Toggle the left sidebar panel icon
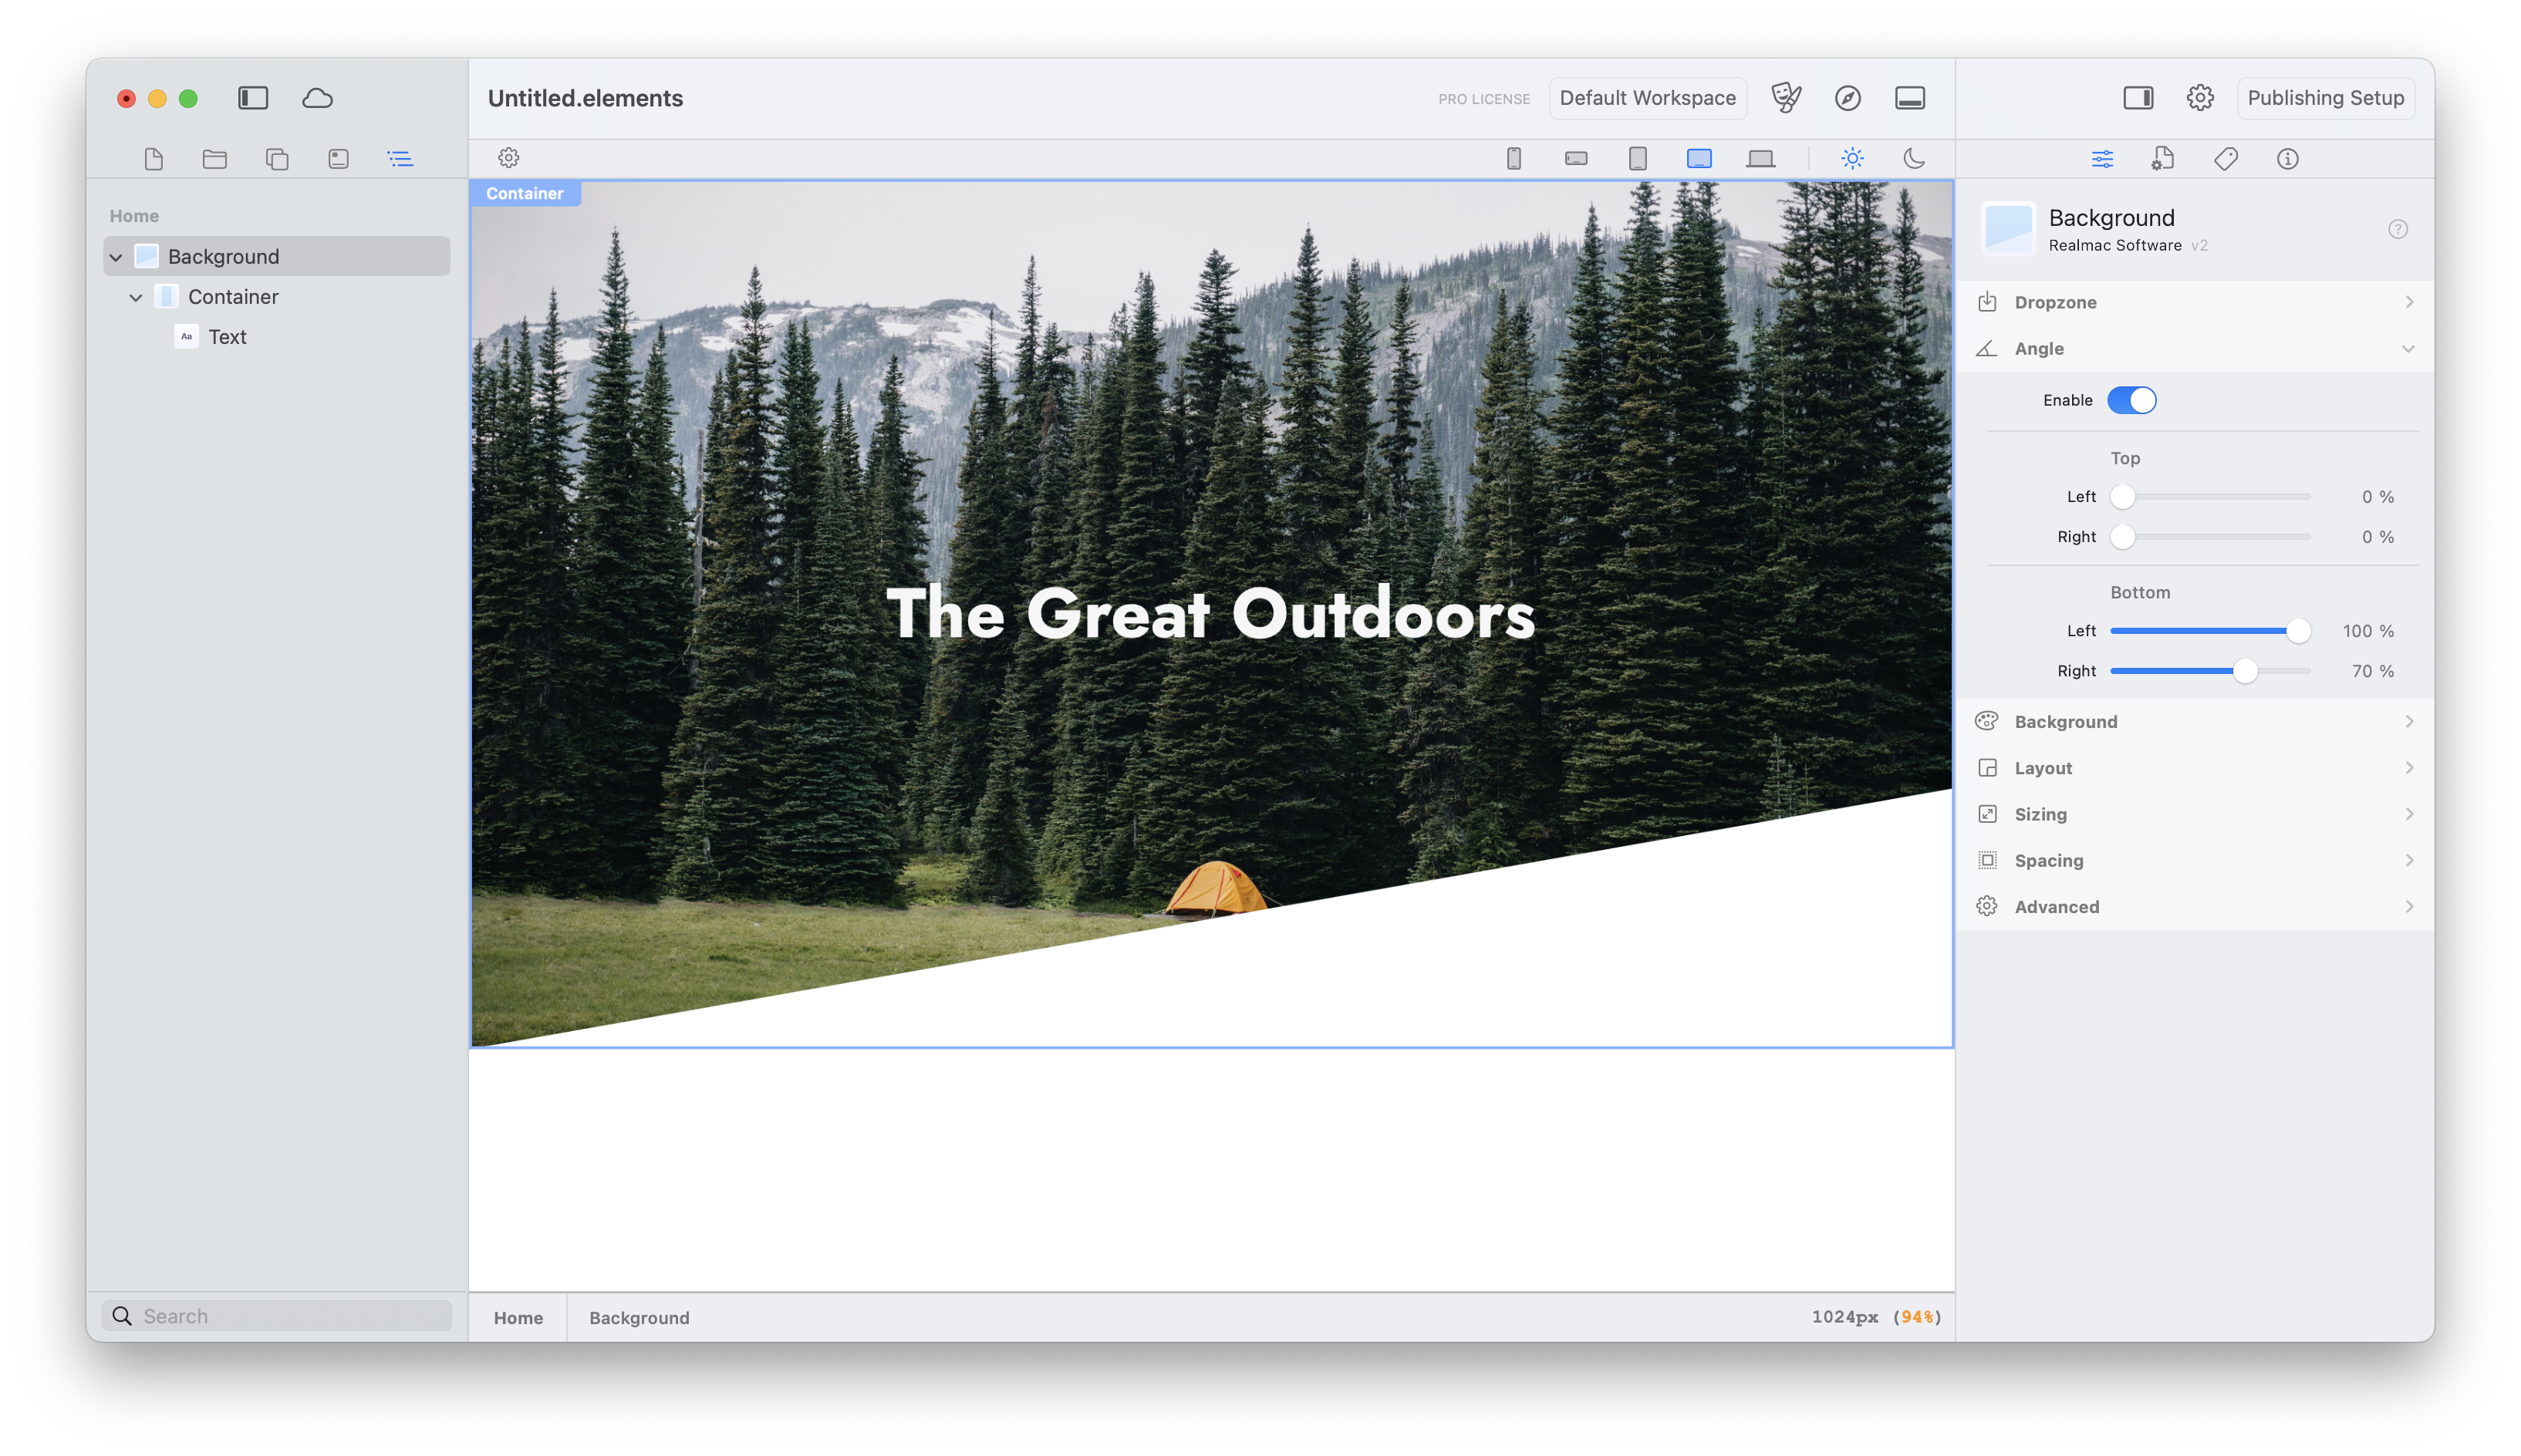The height and width of the screenshot is (1456, 2521). (x=253, y=98)
